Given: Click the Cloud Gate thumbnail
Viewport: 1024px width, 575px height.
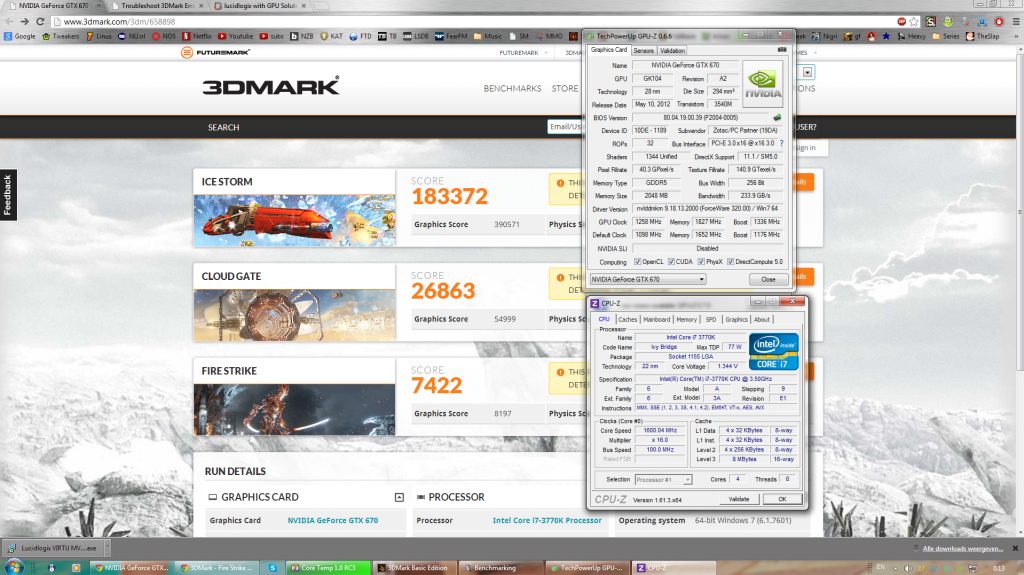Looking at the screenshot, I should 294,315.
